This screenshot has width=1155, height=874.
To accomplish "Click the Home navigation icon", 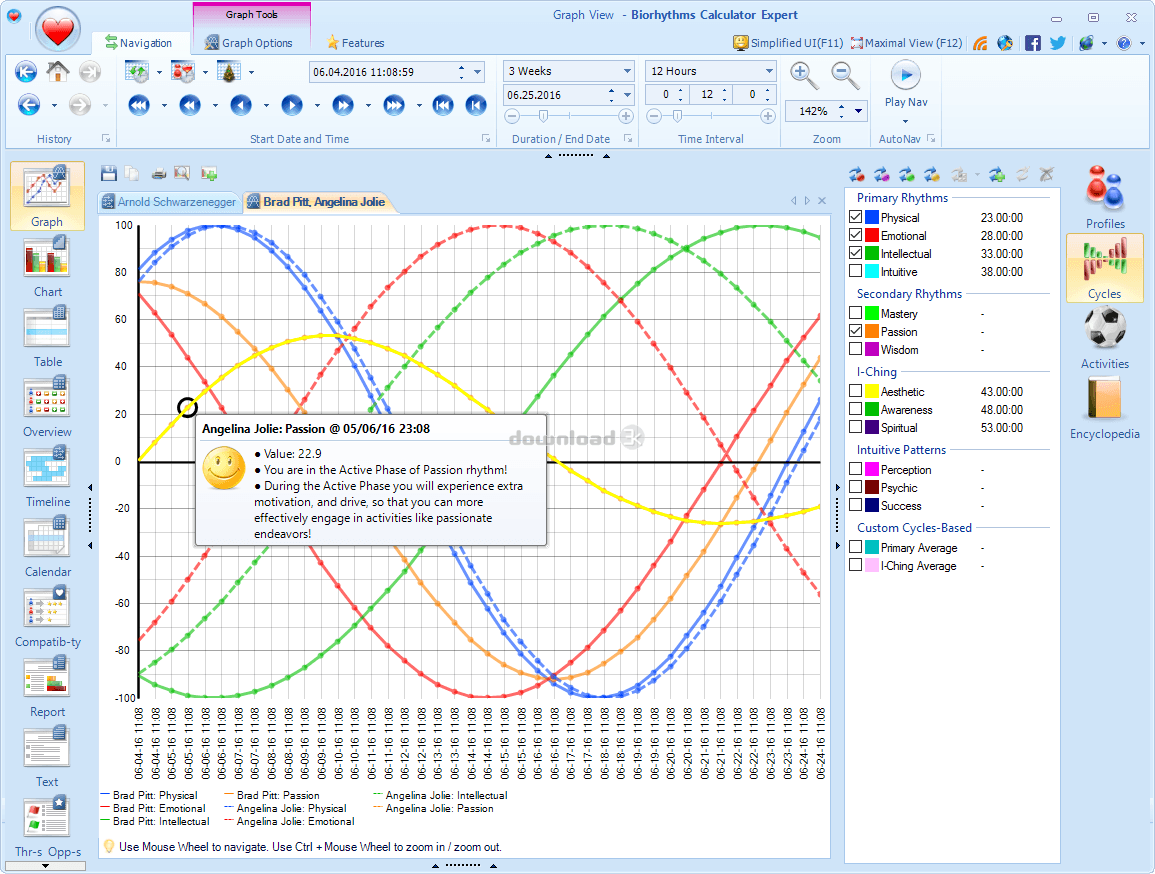I will [x=57, y=71].
